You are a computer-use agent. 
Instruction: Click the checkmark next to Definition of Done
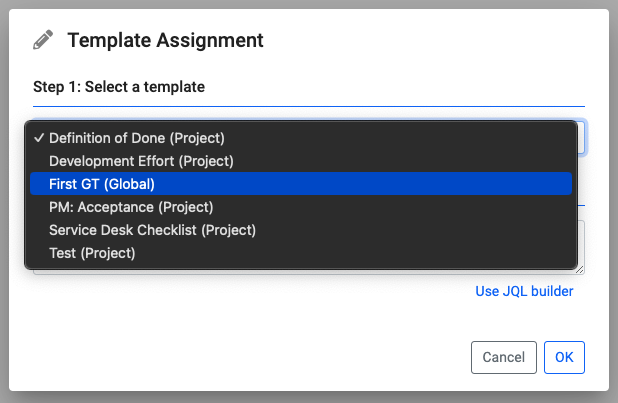37,138
